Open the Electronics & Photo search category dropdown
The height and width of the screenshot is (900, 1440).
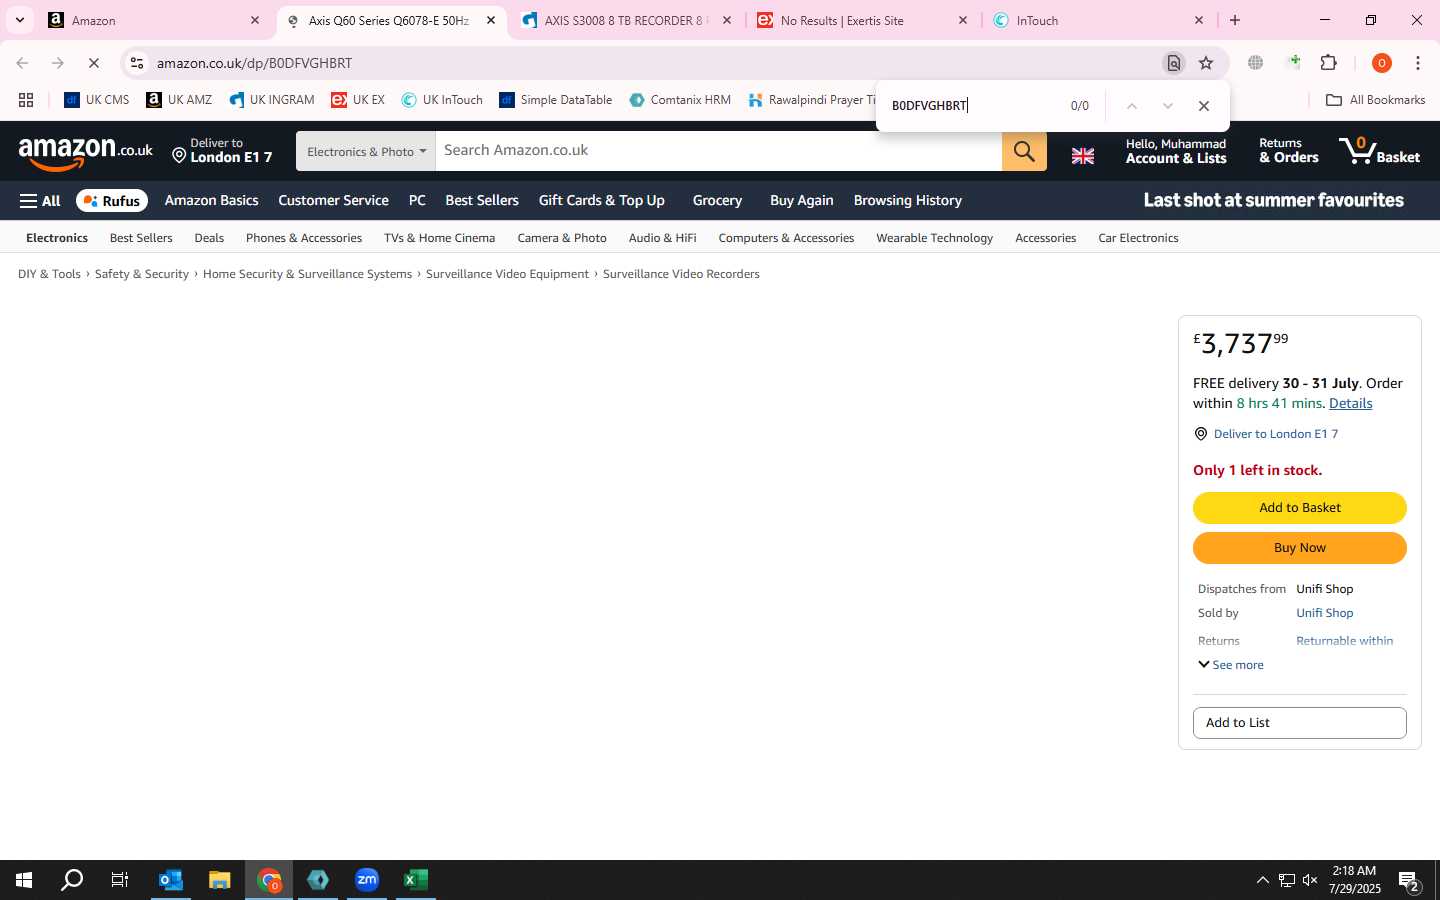pos(366,151)
